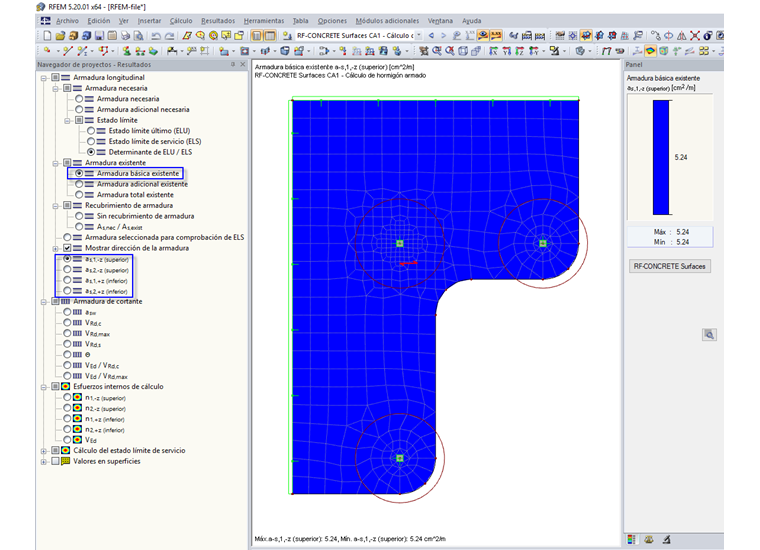Screen dimensions: 760x550
Task: Click the RF-CONCRETE Surfaces button
Action: click(x=669, y=266)
